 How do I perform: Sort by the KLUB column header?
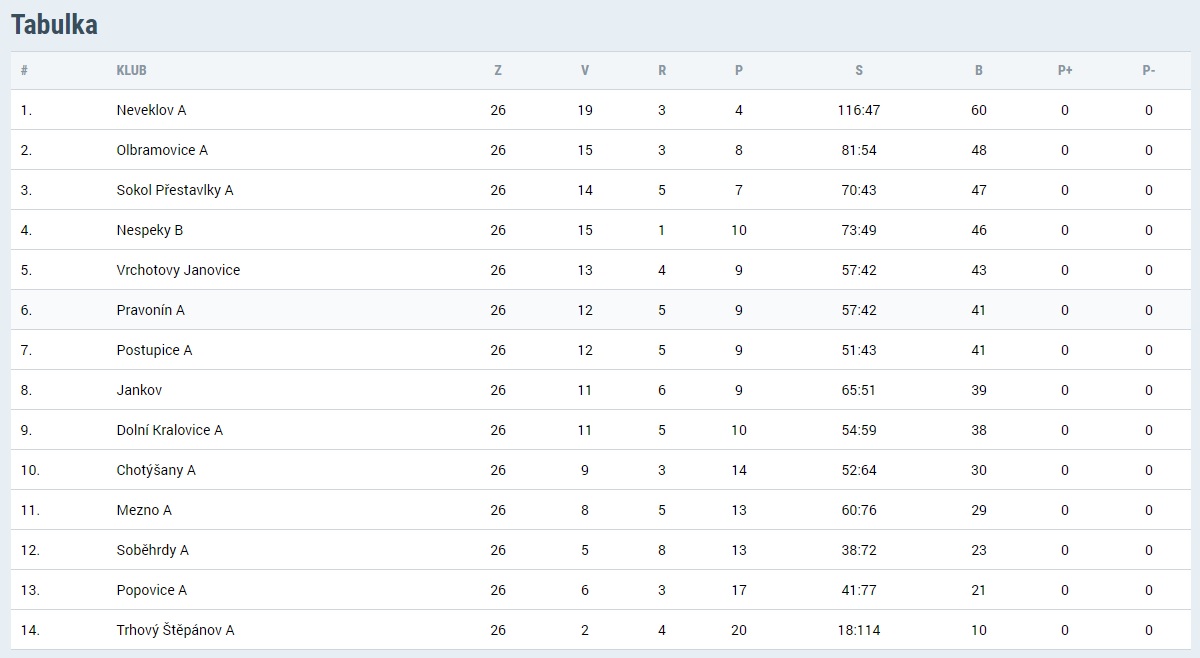132,71
